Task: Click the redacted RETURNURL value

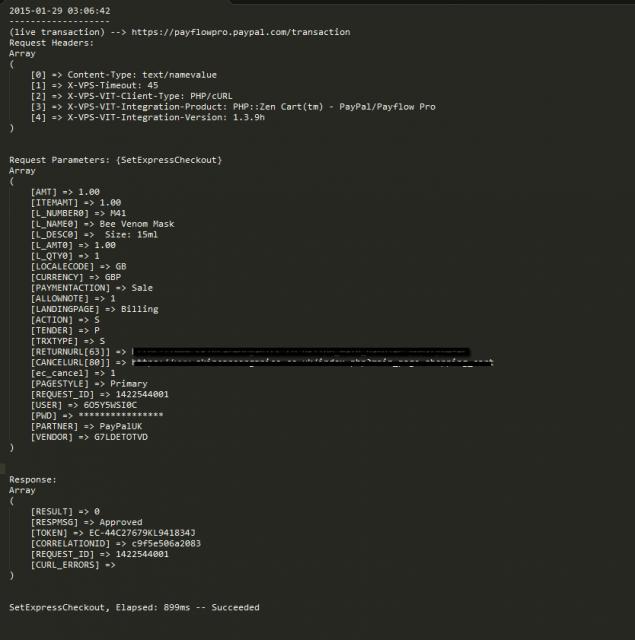Action: (x=301, y=352)
